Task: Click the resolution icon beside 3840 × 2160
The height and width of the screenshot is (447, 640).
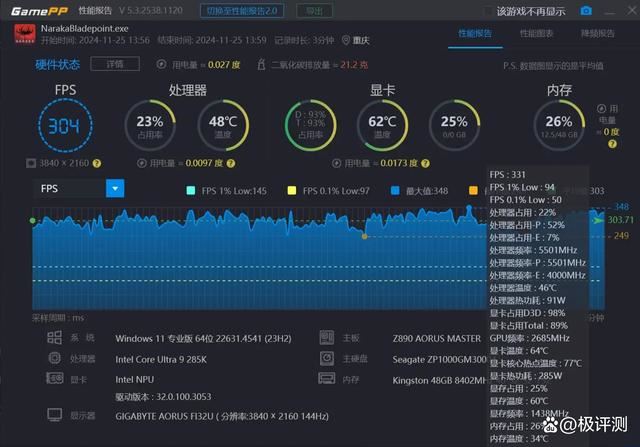Action: click(31, 163)
